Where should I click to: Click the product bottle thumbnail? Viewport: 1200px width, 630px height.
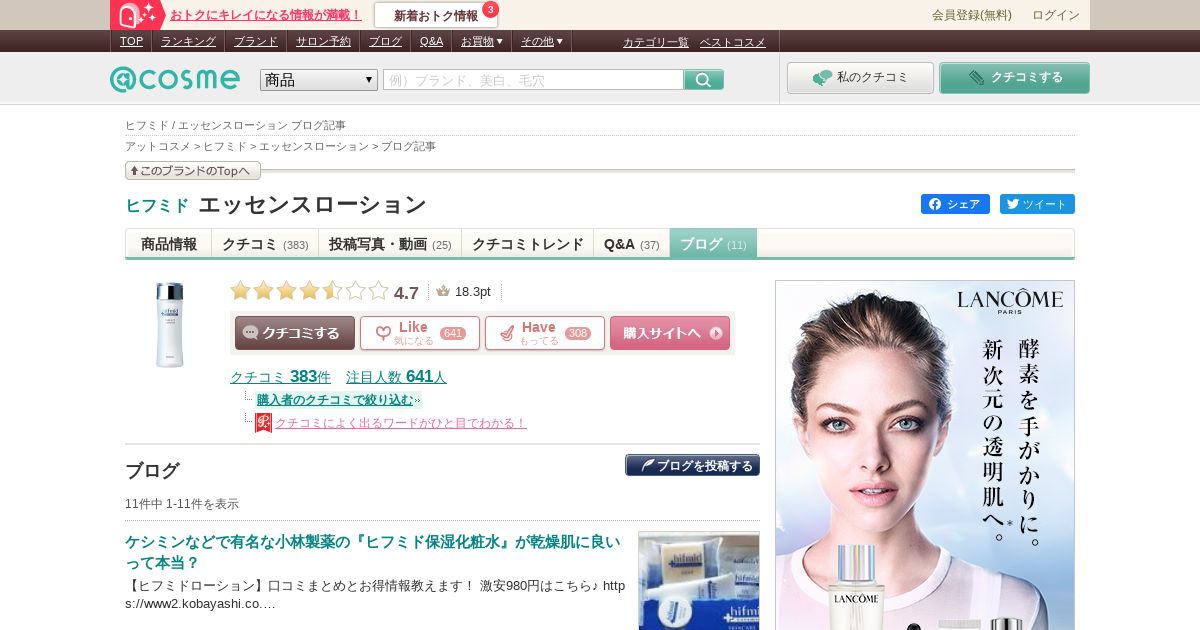[169, 324]
